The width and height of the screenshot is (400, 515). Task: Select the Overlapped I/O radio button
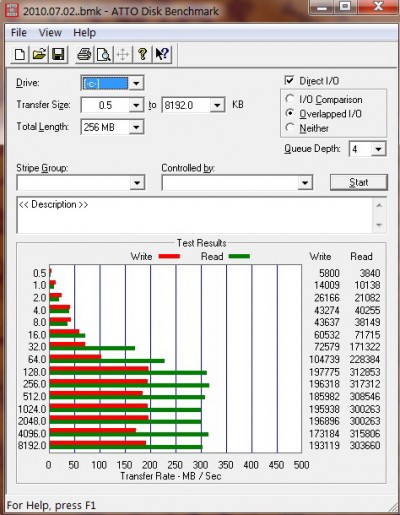click(290, 113)
